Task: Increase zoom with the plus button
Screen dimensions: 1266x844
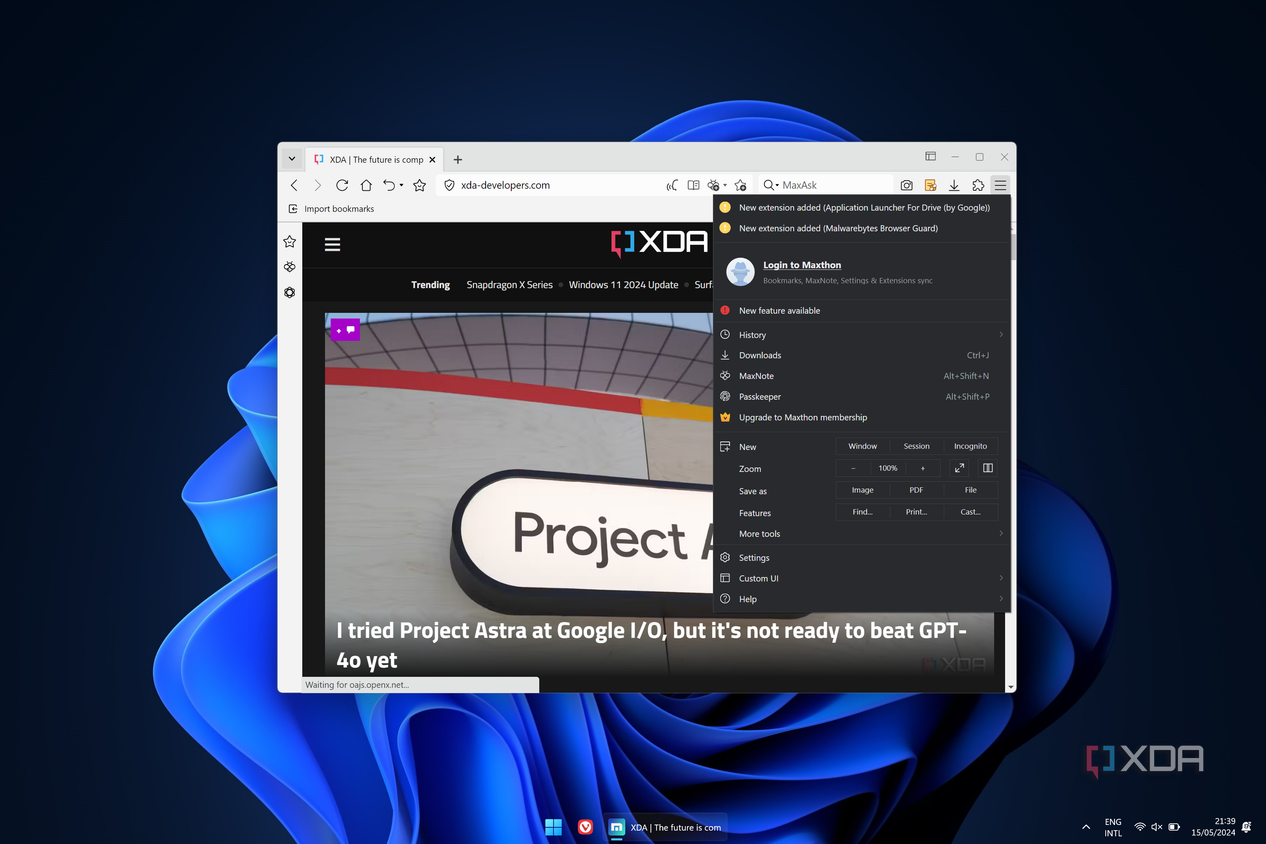Action: click(x=923, y=468)
